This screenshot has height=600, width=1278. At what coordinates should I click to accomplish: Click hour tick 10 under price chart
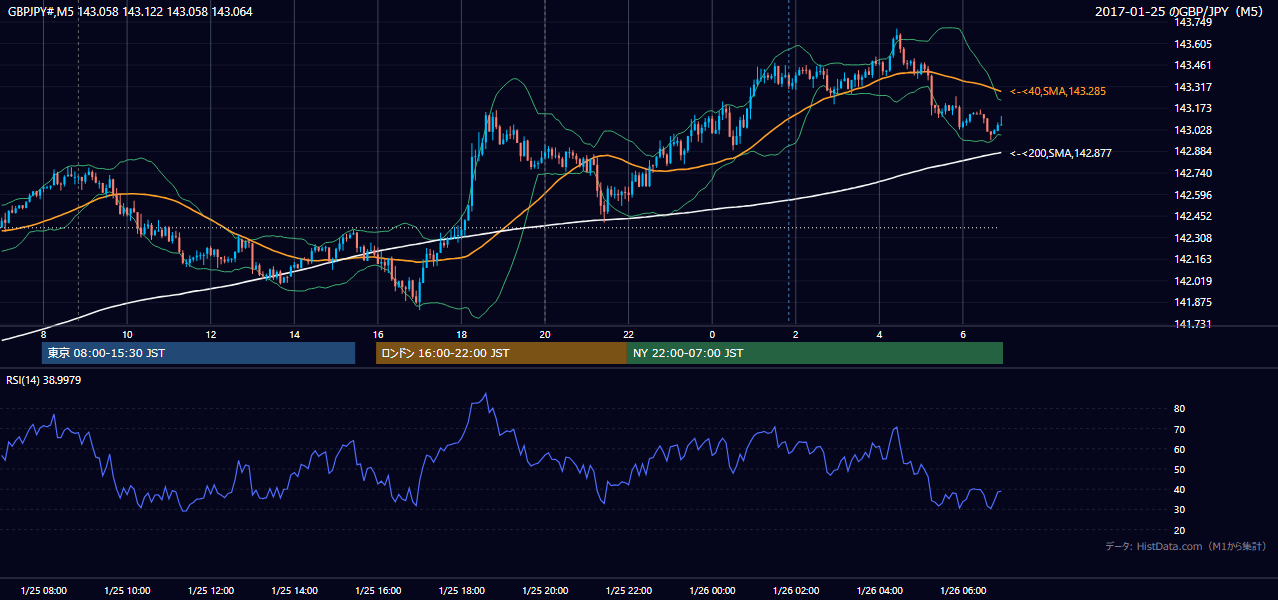[x=127, y=334]
